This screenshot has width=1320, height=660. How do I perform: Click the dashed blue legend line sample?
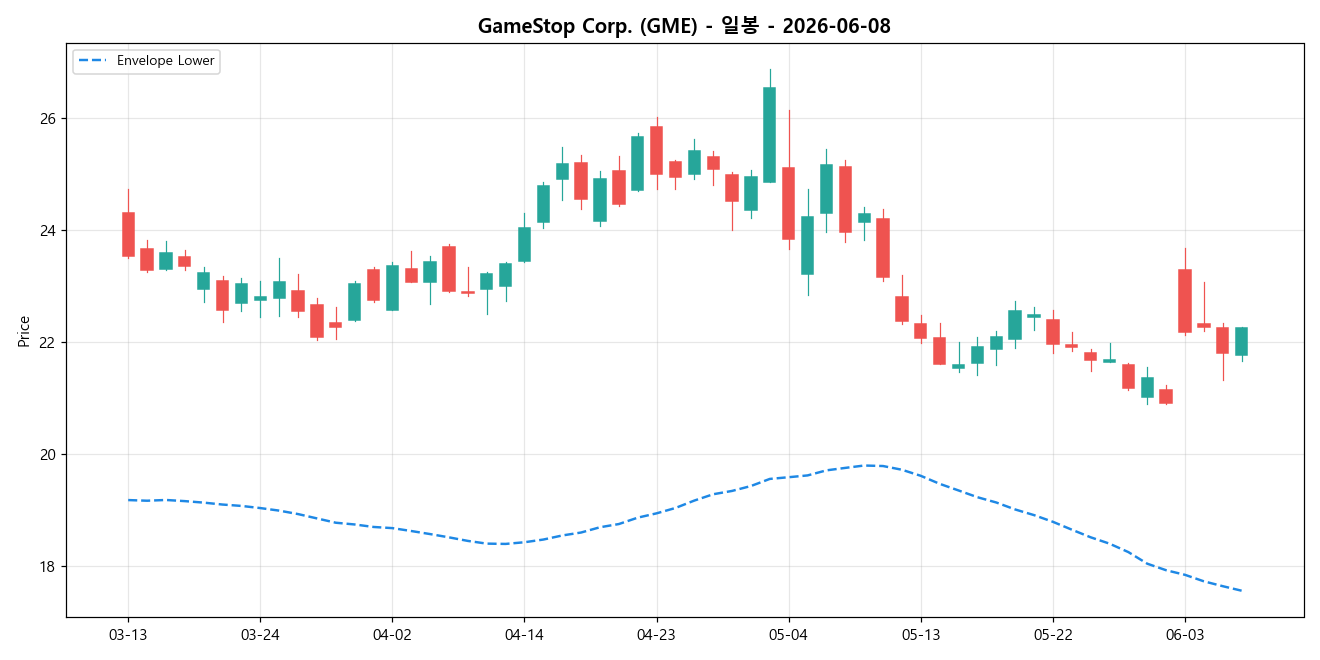93,61
